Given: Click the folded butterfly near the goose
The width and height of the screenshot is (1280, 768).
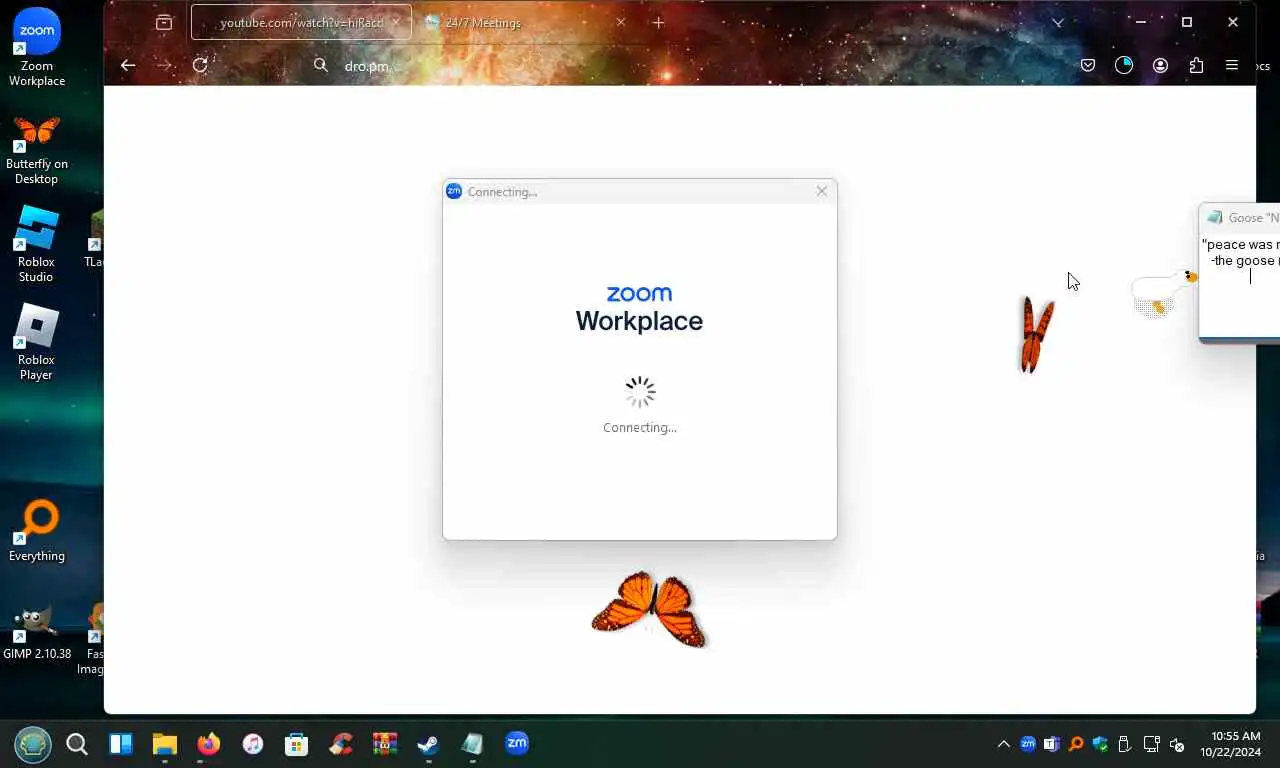Looking at the screenshot, I should tap(1036, 334).
